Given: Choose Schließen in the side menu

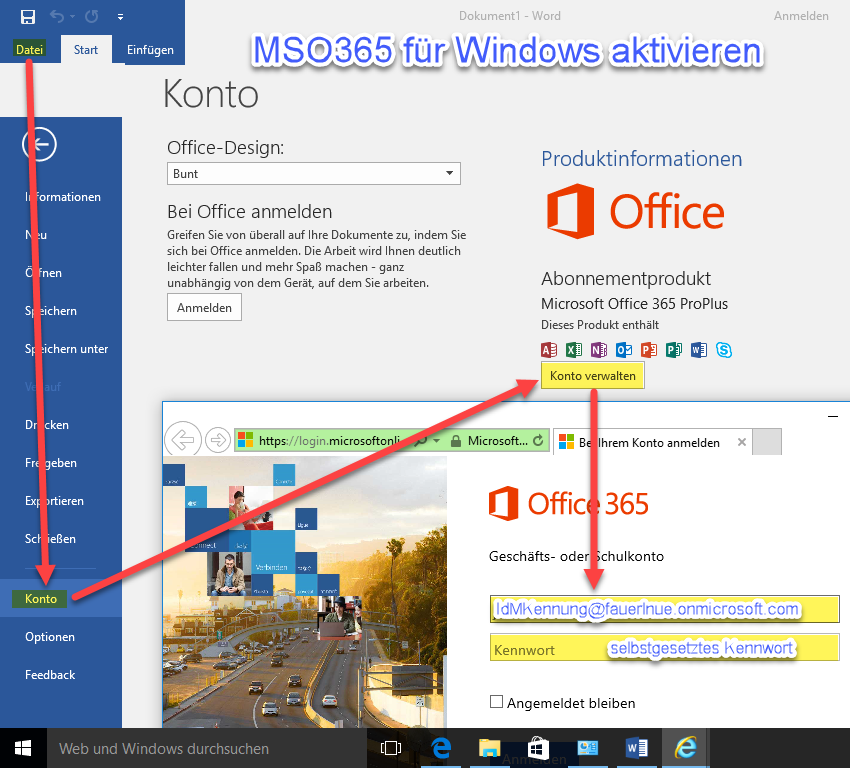Looking at the screenshot, I should [50, 538].
